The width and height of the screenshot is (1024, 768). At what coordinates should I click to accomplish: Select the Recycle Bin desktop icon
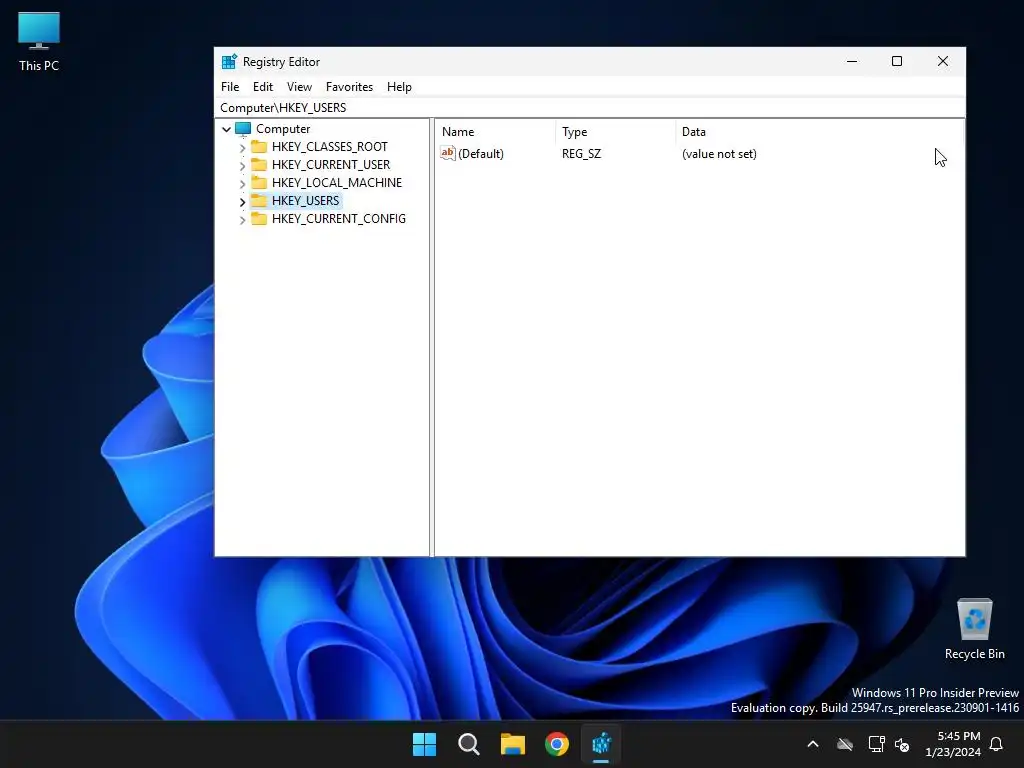pos(974,629)
